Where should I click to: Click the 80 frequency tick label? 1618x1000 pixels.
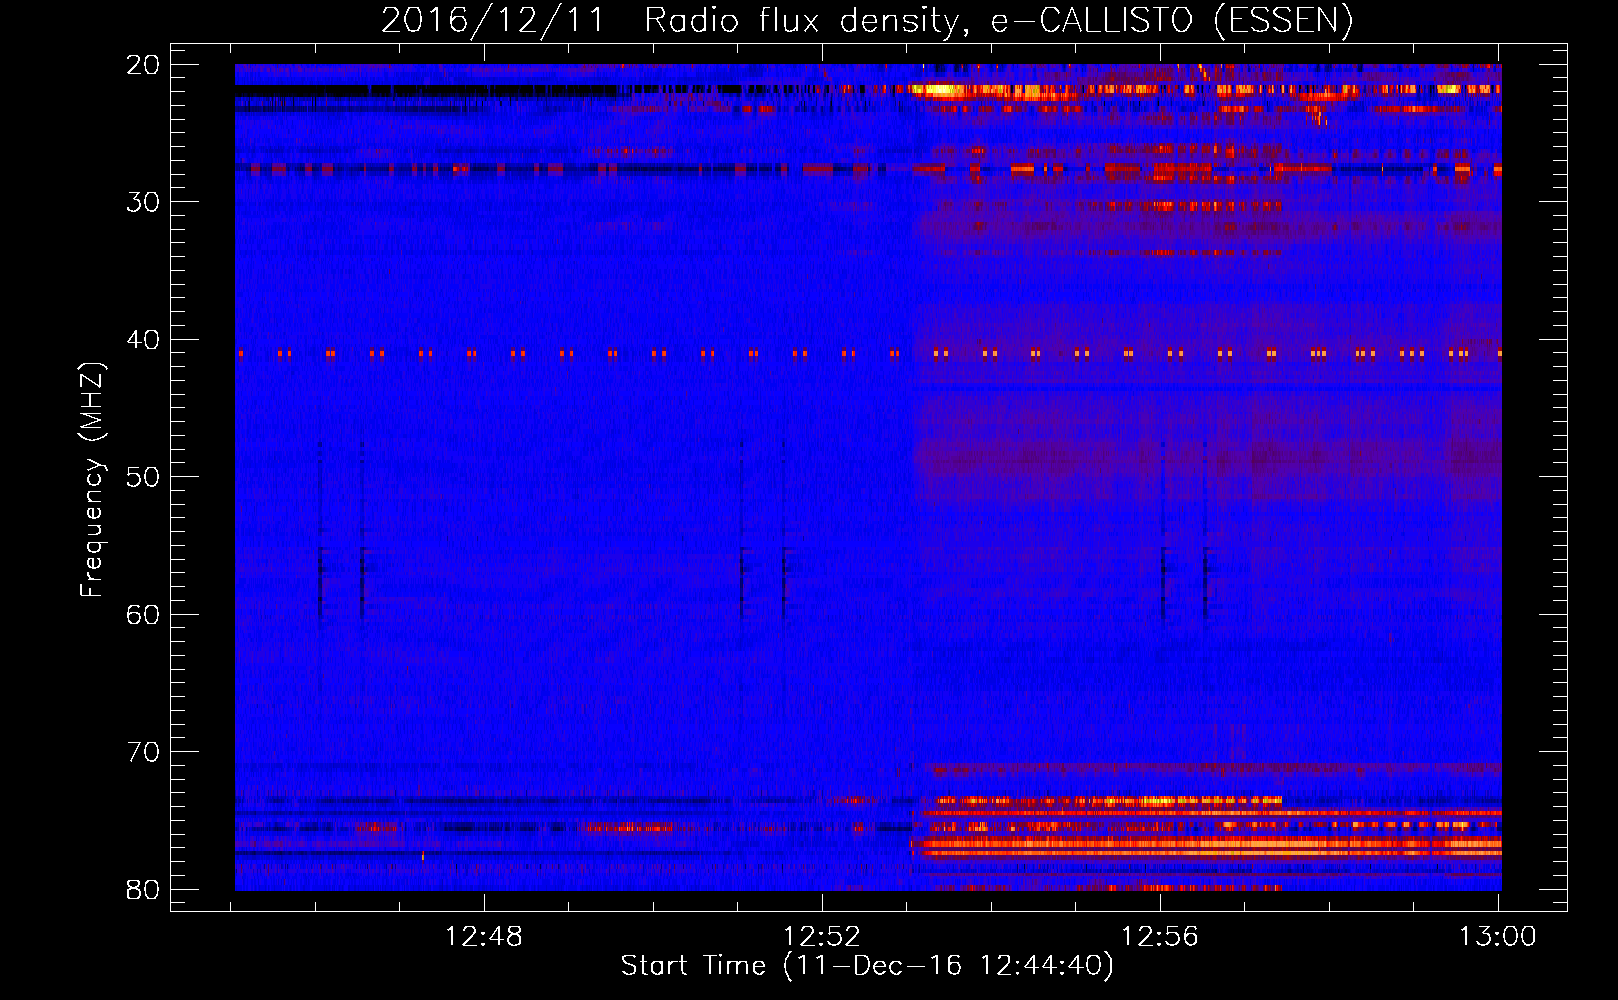point(143,890)
